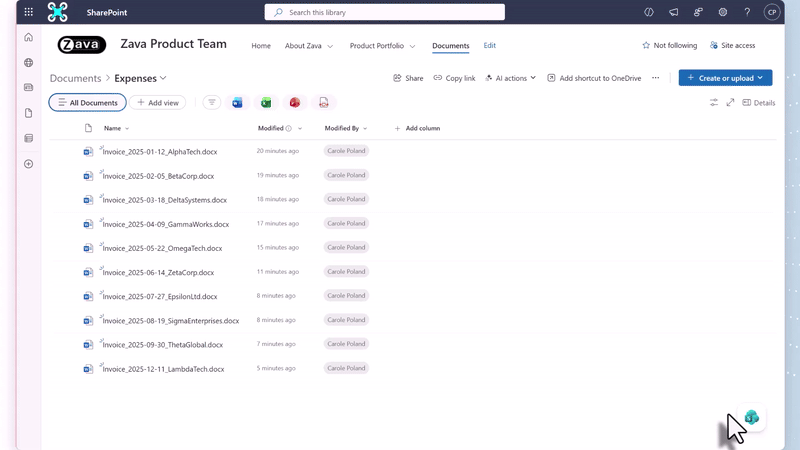
Task: Open the Documents navigation tab
Action: (451, 45)
